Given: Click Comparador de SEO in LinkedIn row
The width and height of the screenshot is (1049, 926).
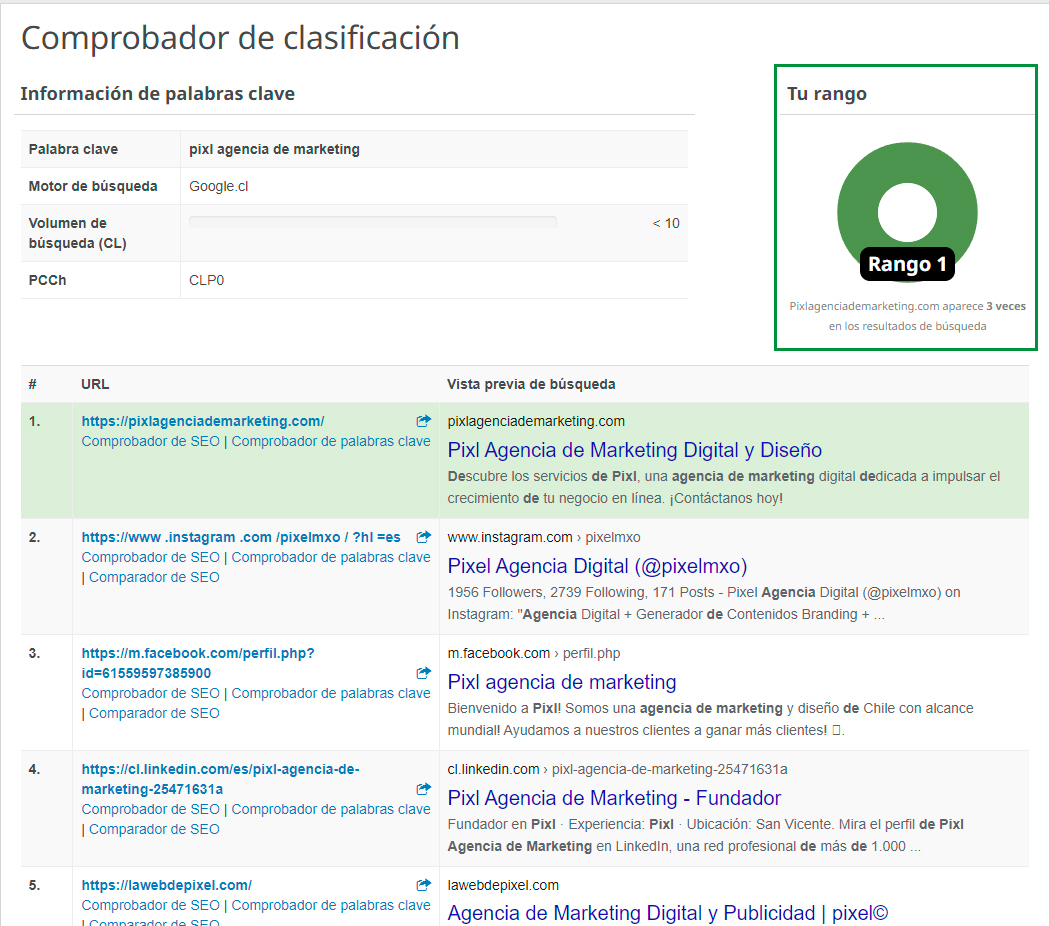Looking at the screenshot, I should 154,830.
